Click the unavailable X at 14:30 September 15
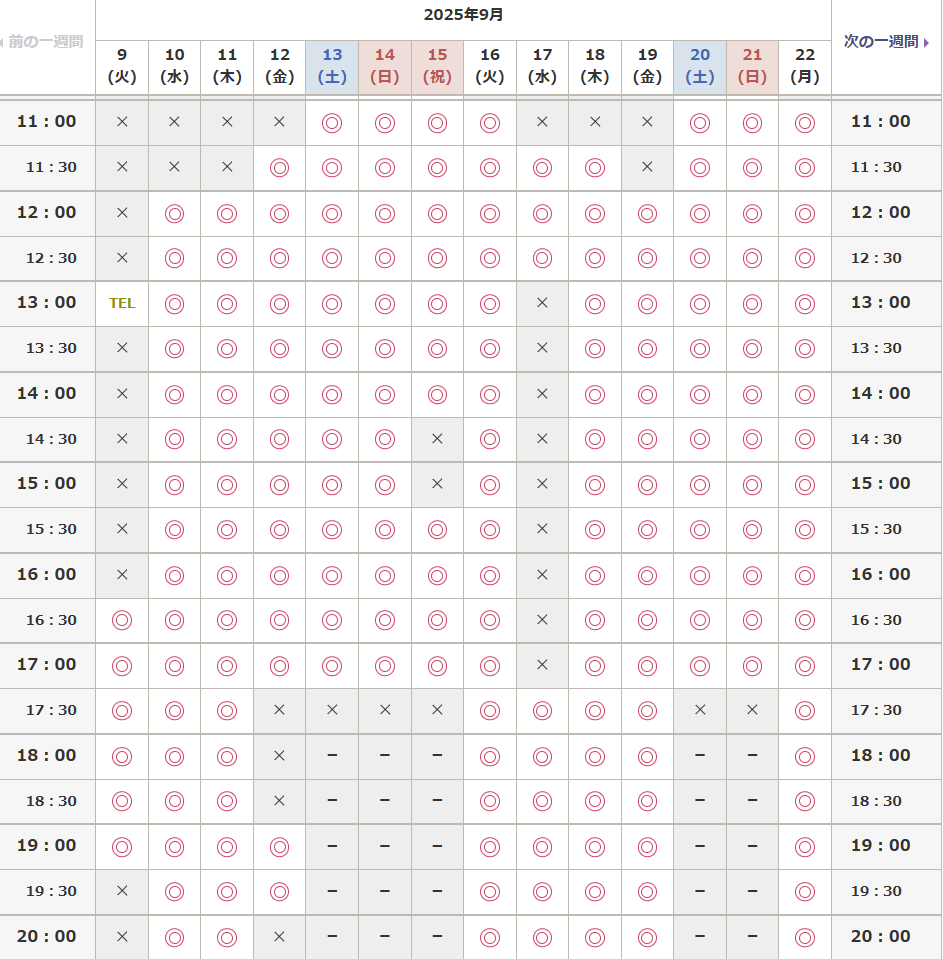Image resolution: width=943 pixels, height=959 pixels. 437,439
